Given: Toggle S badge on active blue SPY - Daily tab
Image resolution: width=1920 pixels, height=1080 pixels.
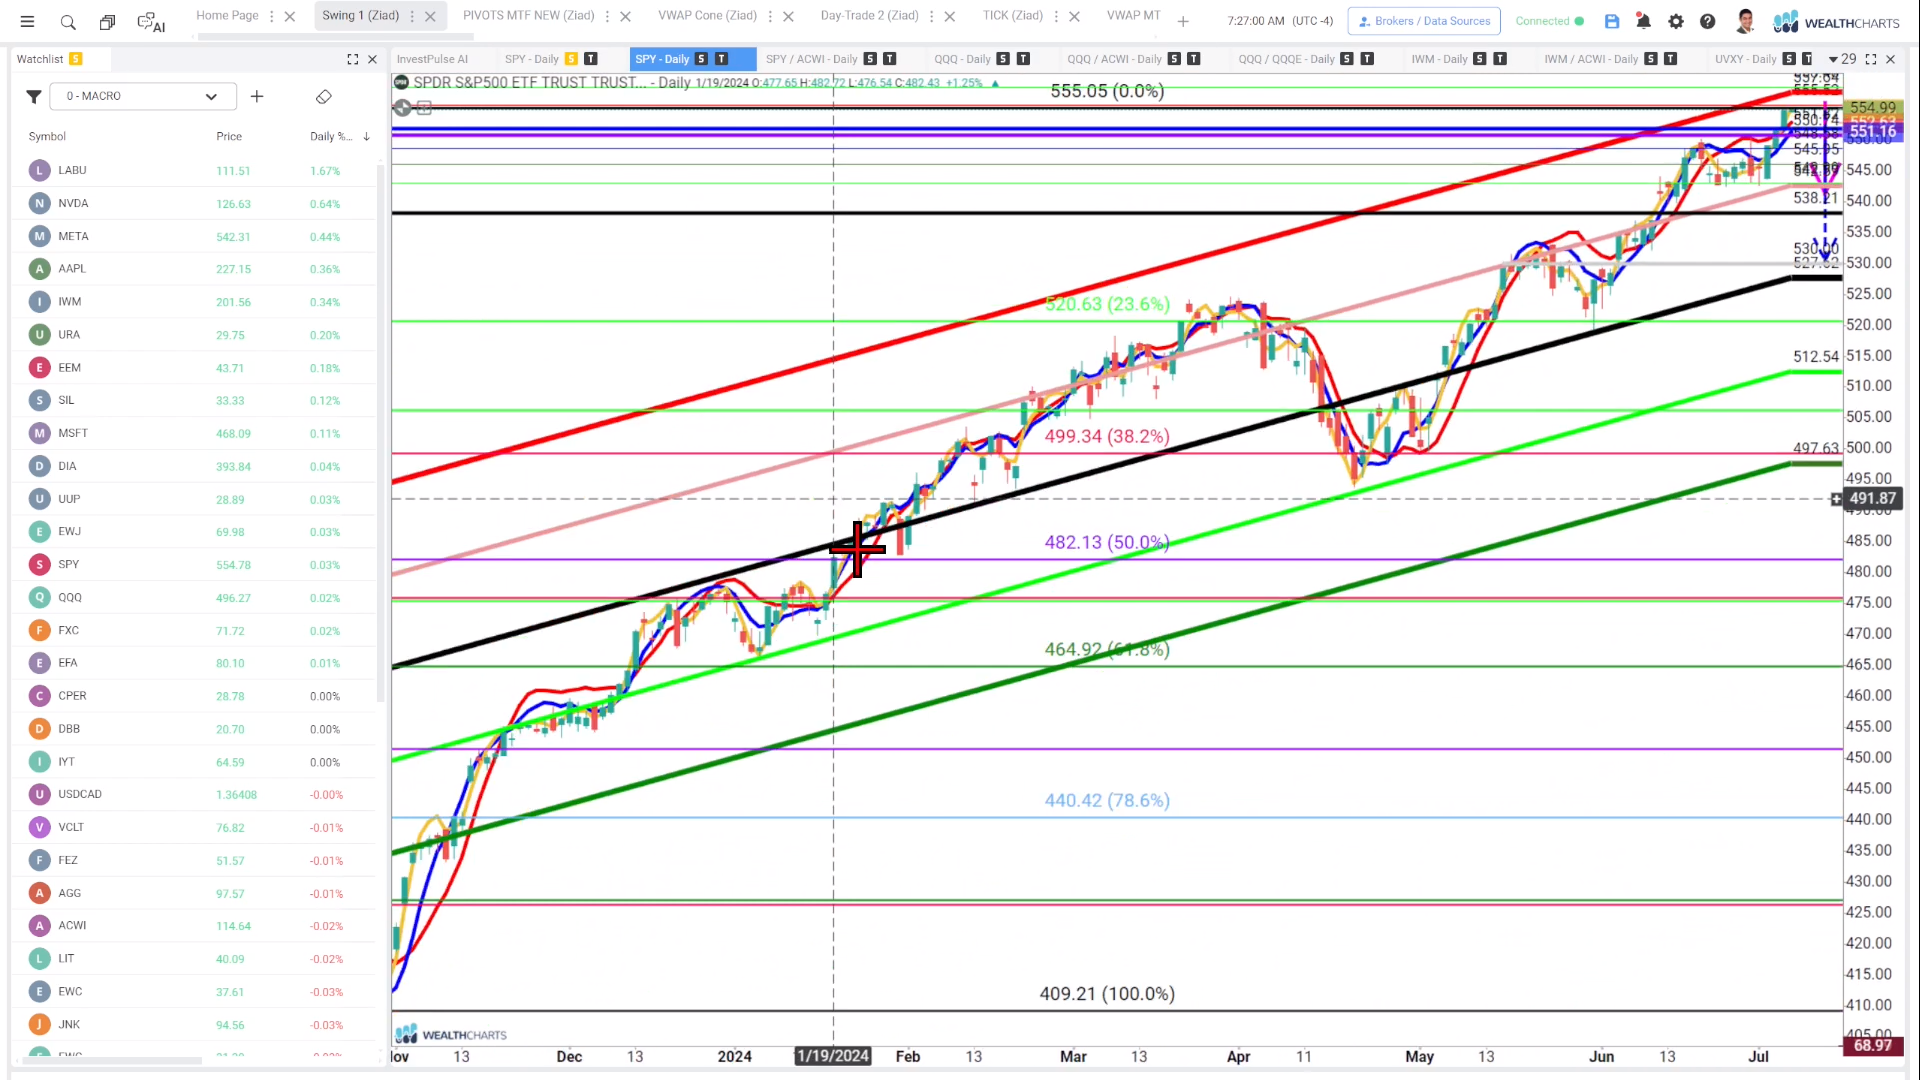Looking at the screenshot, I should coord(701,59).
